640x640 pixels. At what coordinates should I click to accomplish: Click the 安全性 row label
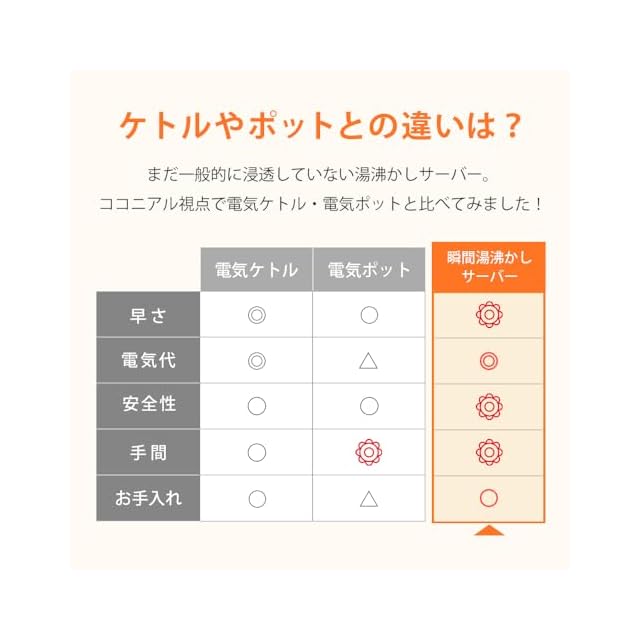[148, 406]
